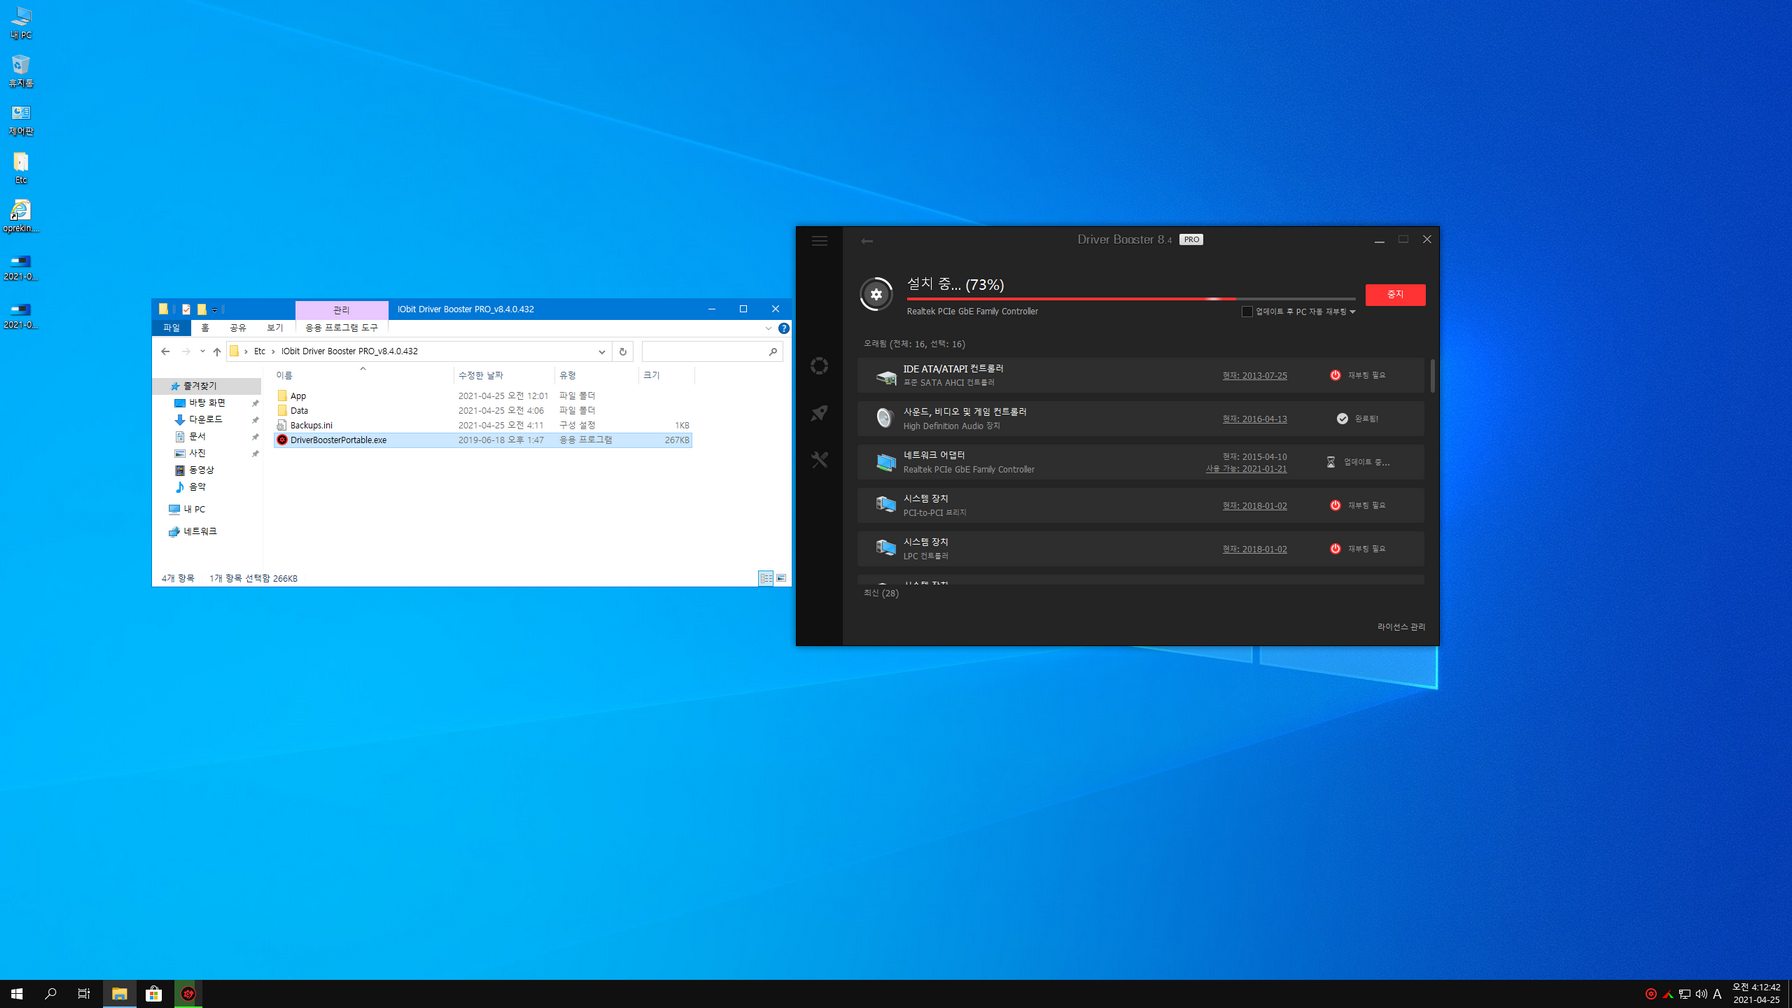
Task: Select 바탕 화면 in navigation pane
Action: (x=207, y=403)
